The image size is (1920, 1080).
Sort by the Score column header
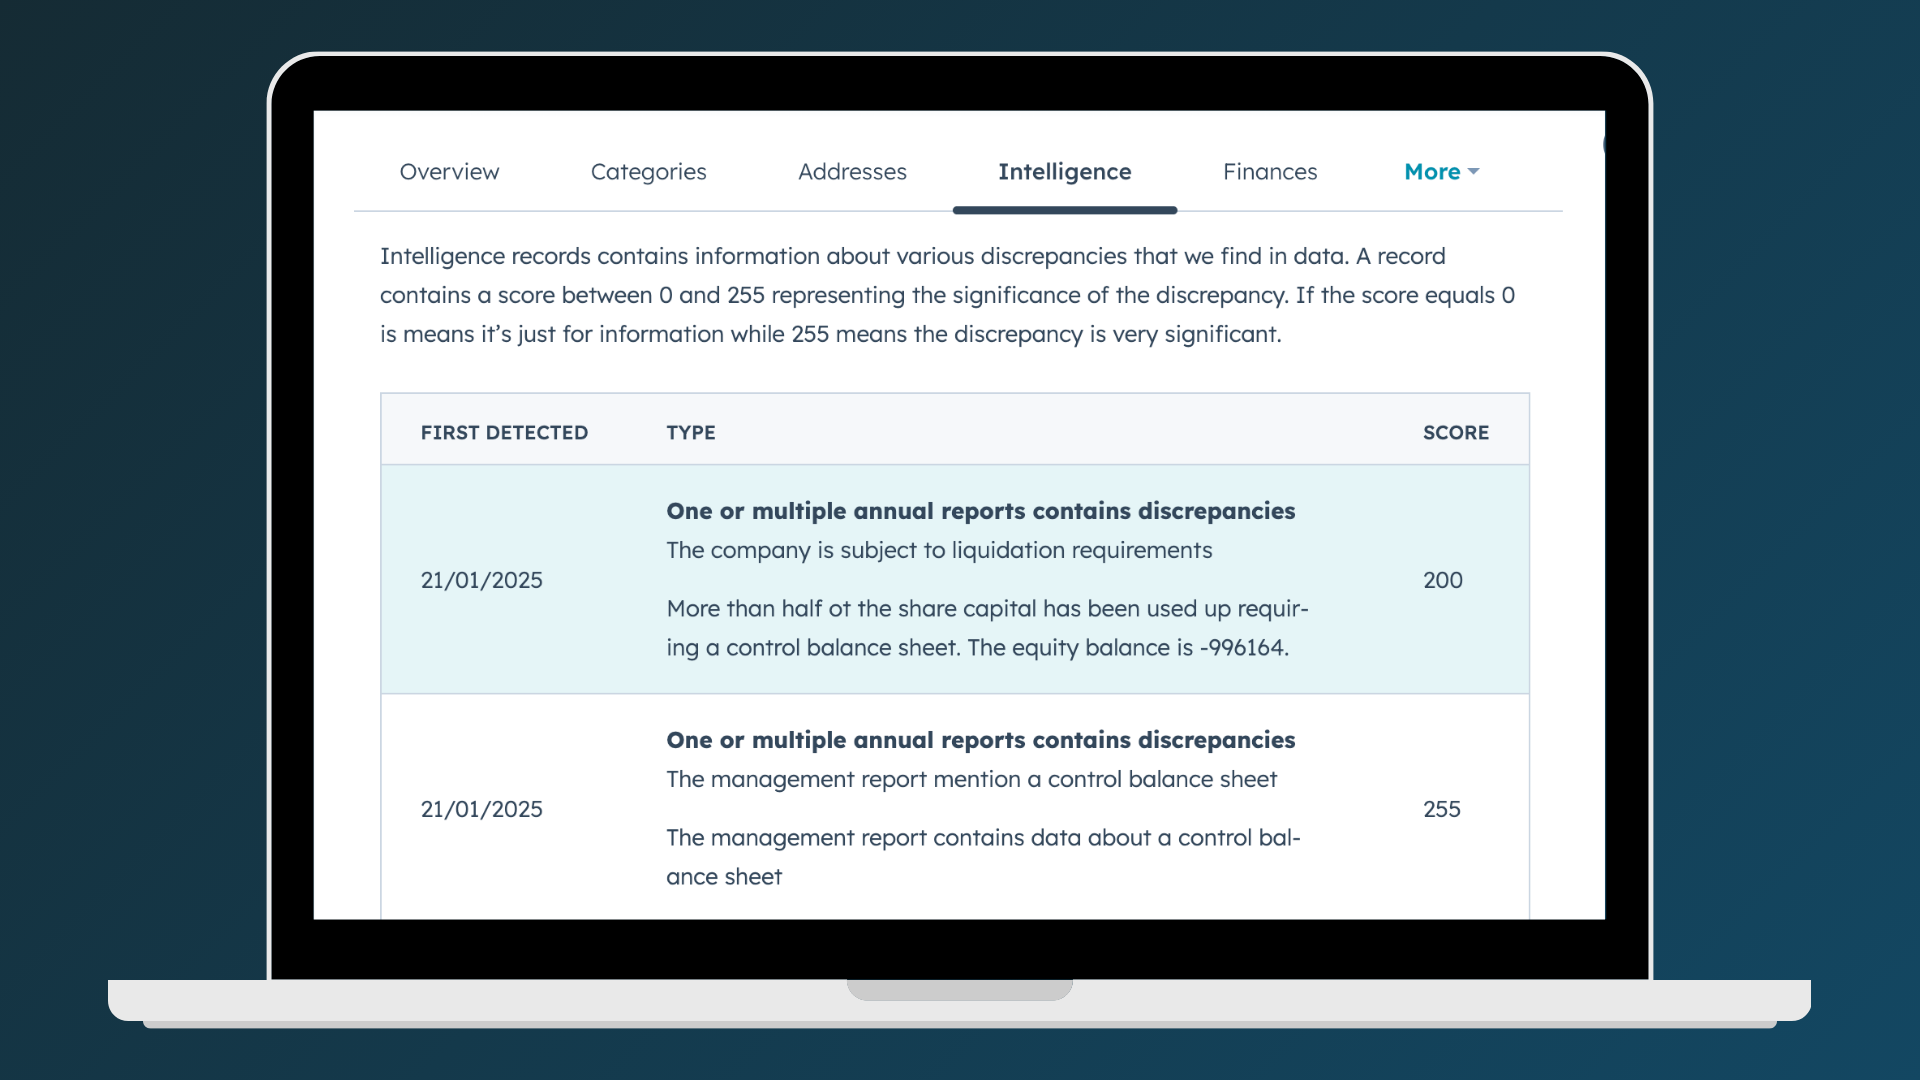(x=1455, y=433)
